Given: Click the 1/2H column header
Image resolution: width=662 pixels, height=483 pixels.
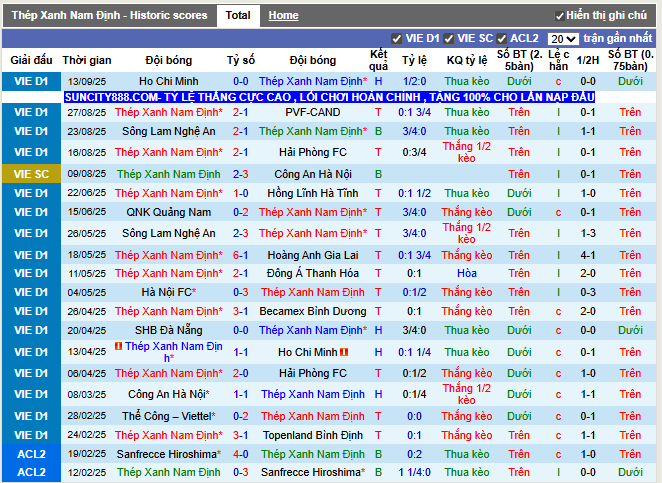Looking at the screenshot, I should [x=588, y=60].
